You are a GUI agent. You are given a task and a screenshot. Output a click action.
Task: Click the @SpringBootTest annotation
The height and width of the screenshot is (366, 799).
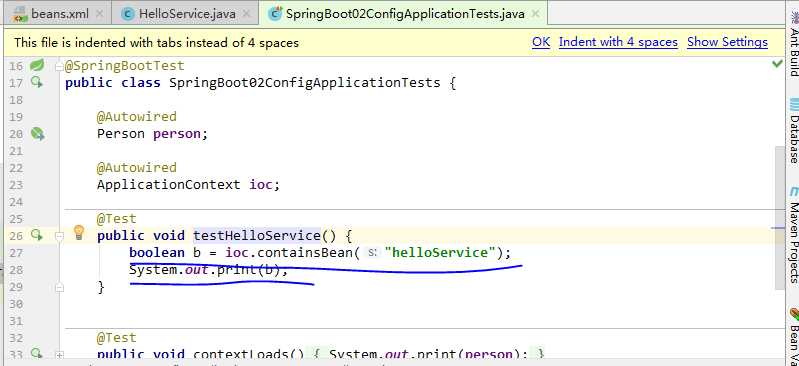coord(125,66)
